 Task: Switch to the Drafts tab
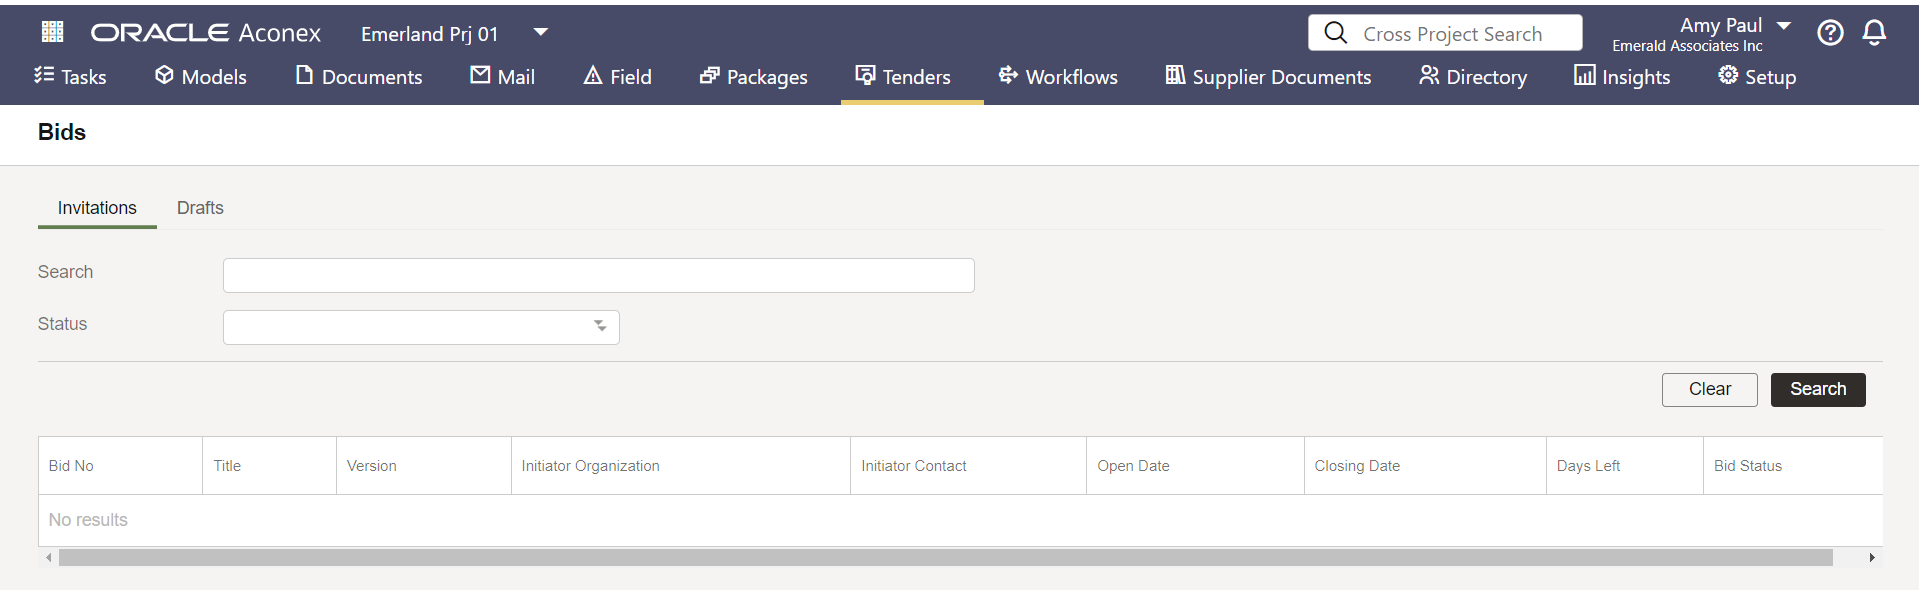point(200,208)
